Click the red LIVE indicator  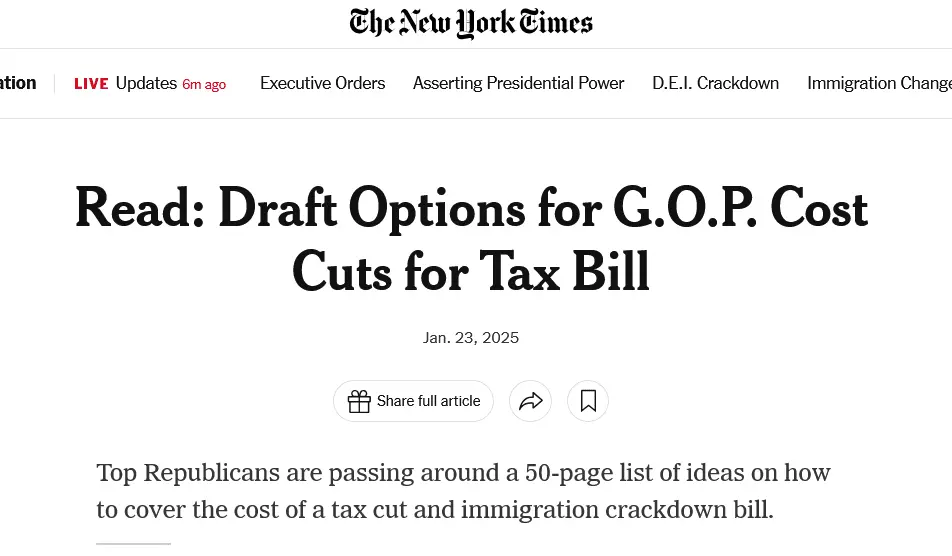(x=91, y=84)
